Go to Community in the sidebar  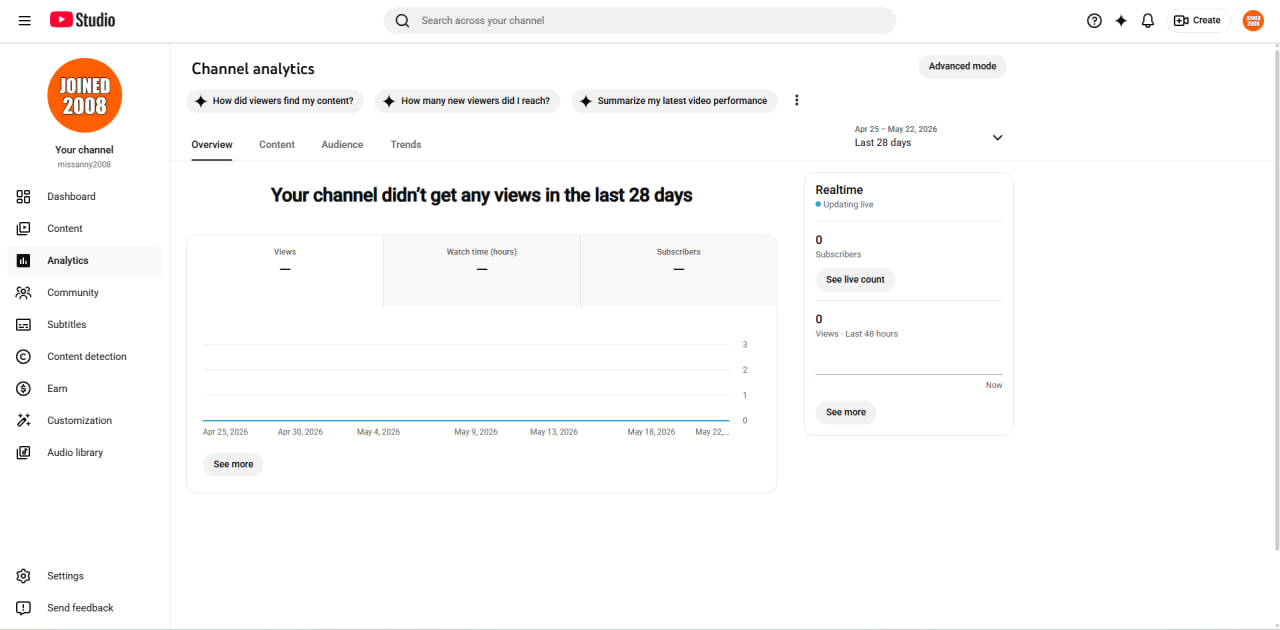[84, 292]
